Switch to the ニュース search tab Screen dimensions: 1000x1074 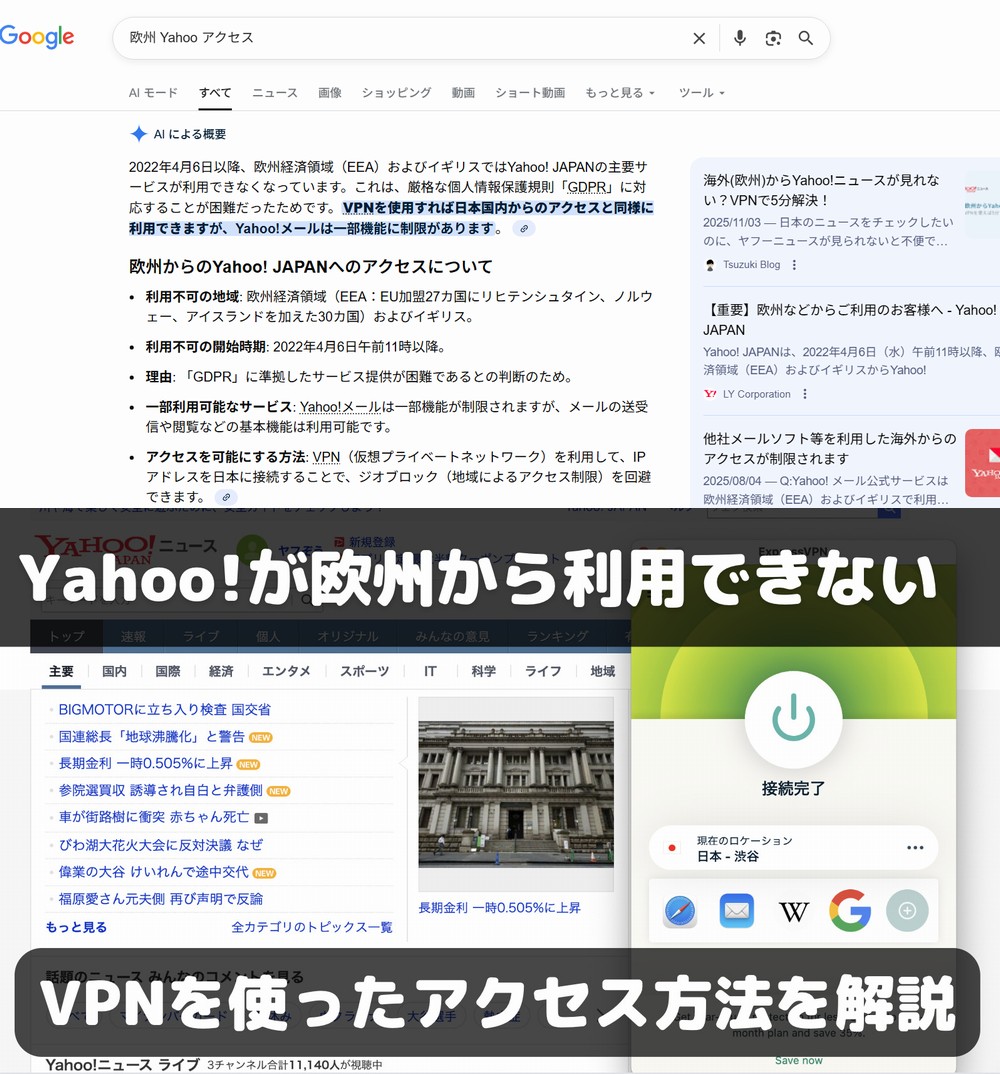(275, 93)
